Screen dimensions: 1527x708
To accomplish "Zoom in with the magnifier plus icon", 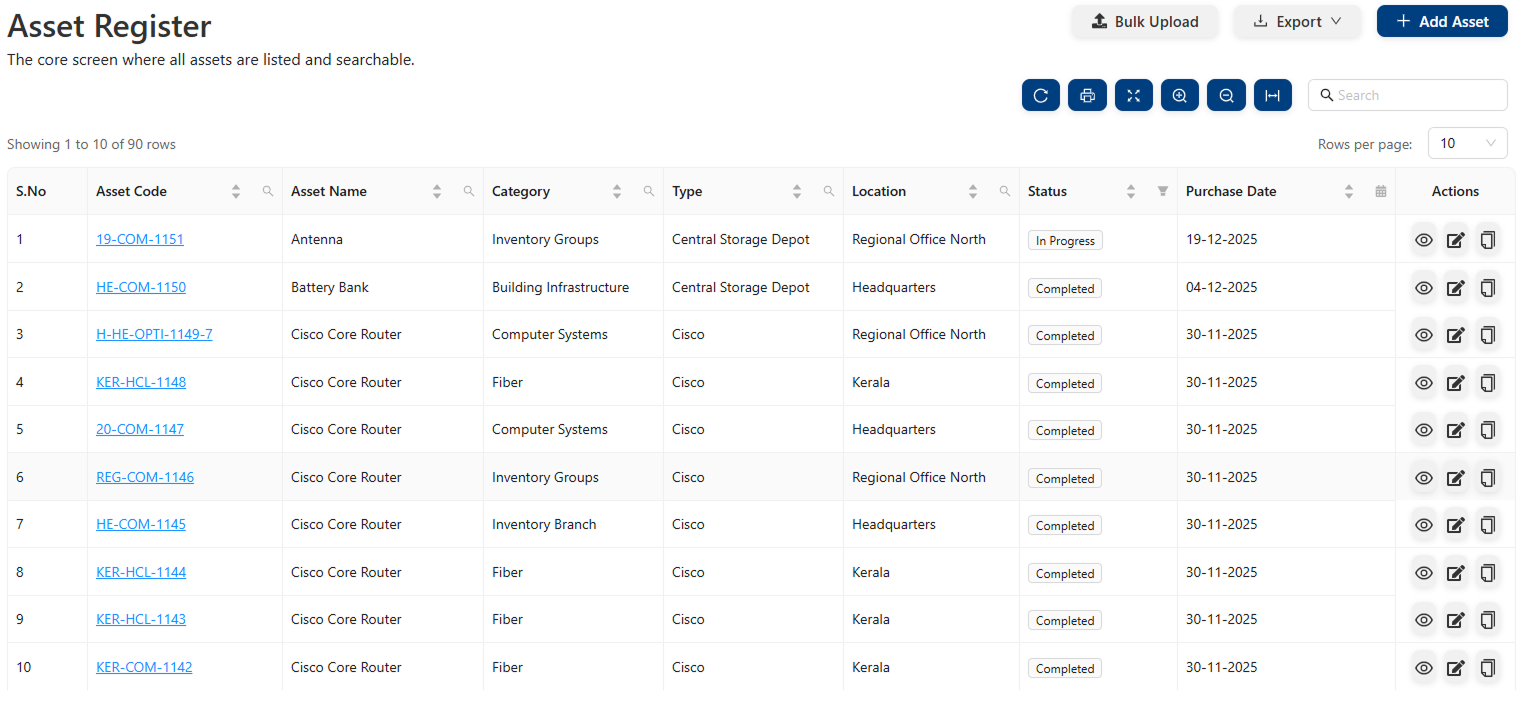I will (1180, 96).
